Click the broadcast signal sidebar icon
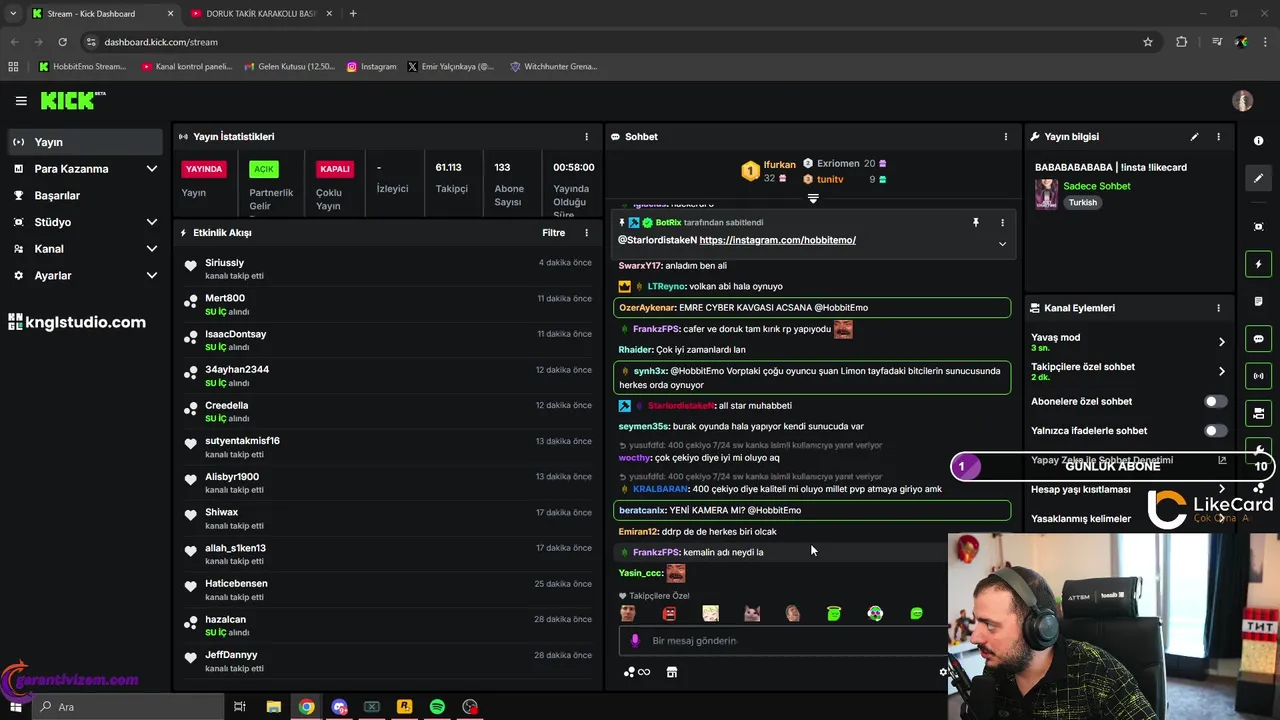This screenshot has width=1280, height=720. [x=1258, y=376]
